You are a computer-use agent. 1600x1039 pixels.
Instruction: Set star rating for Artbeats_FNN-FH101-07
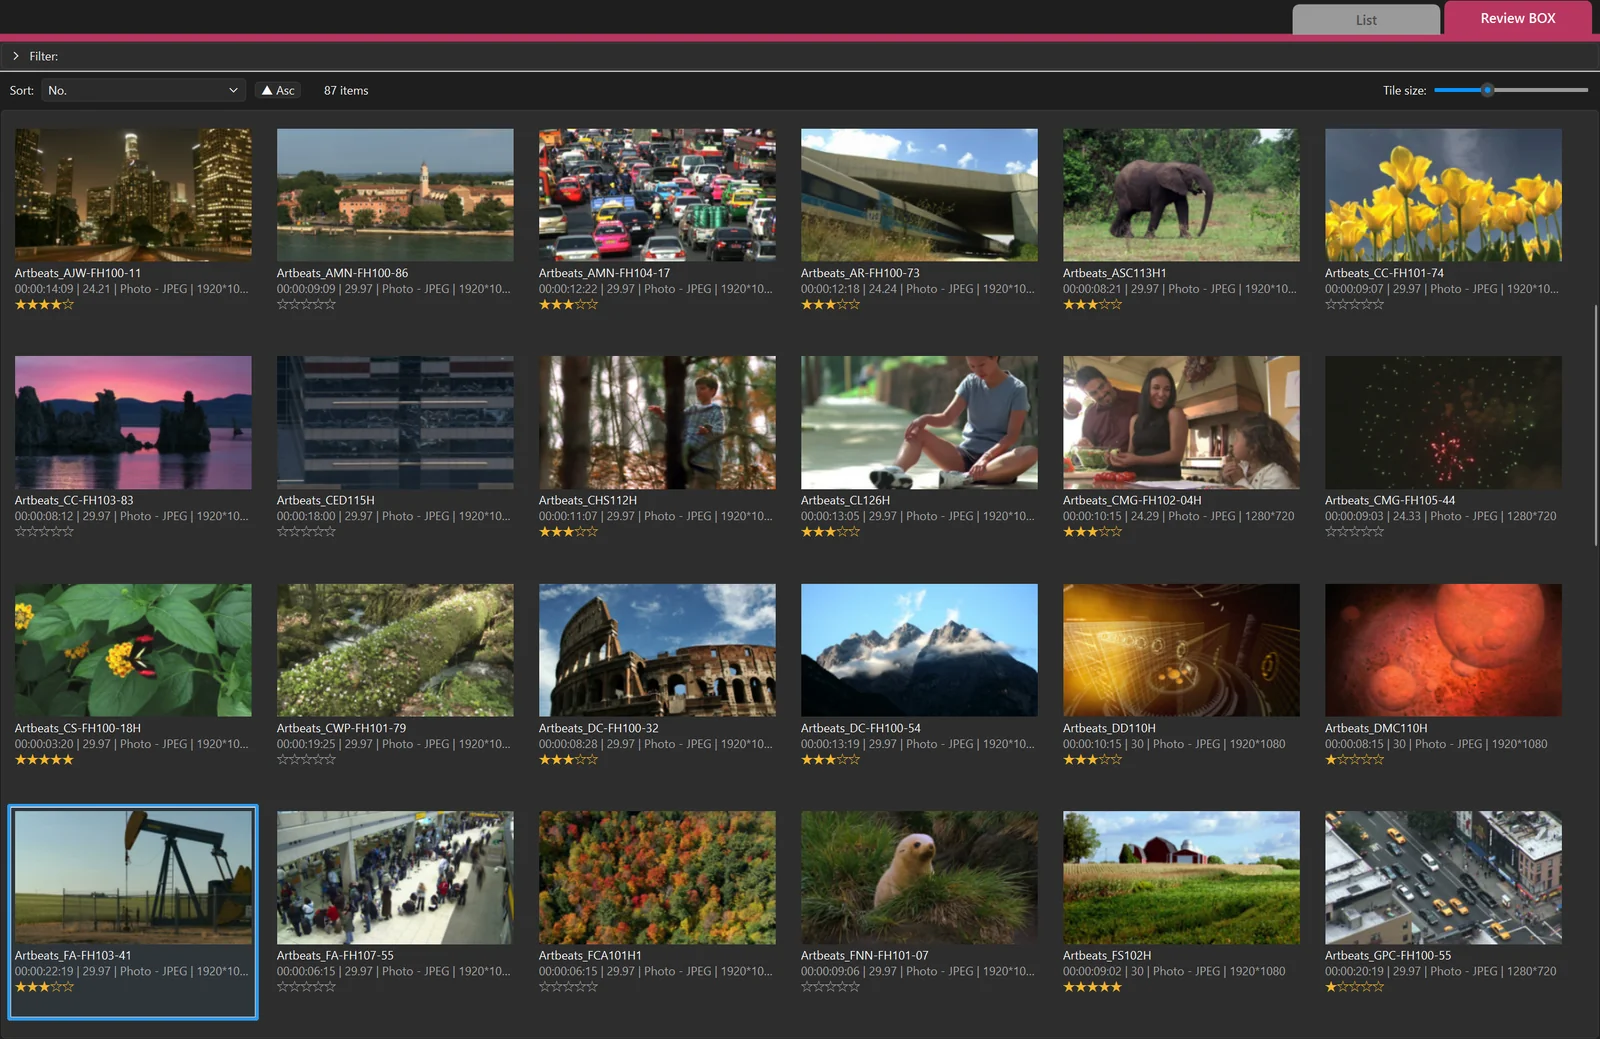coord(830,987)
